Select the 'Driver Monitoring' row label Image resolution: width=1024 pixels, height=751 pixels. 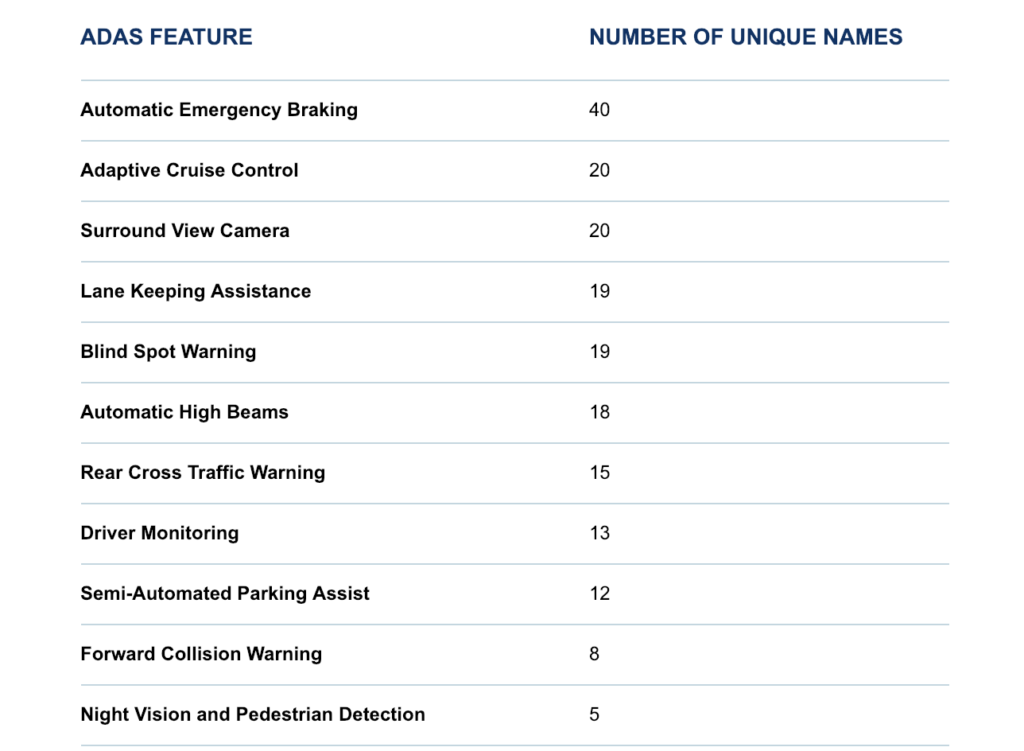pyautogui.click(x=159, y=533)
